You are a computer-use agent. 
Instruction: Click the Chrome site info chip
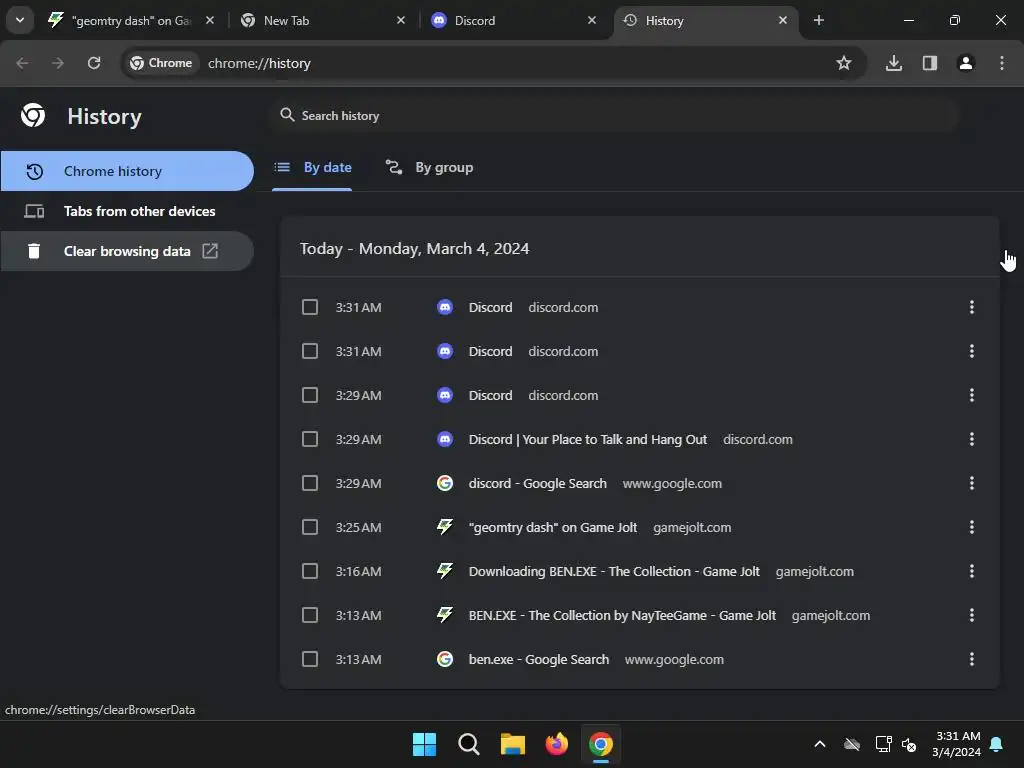point(161,63)
